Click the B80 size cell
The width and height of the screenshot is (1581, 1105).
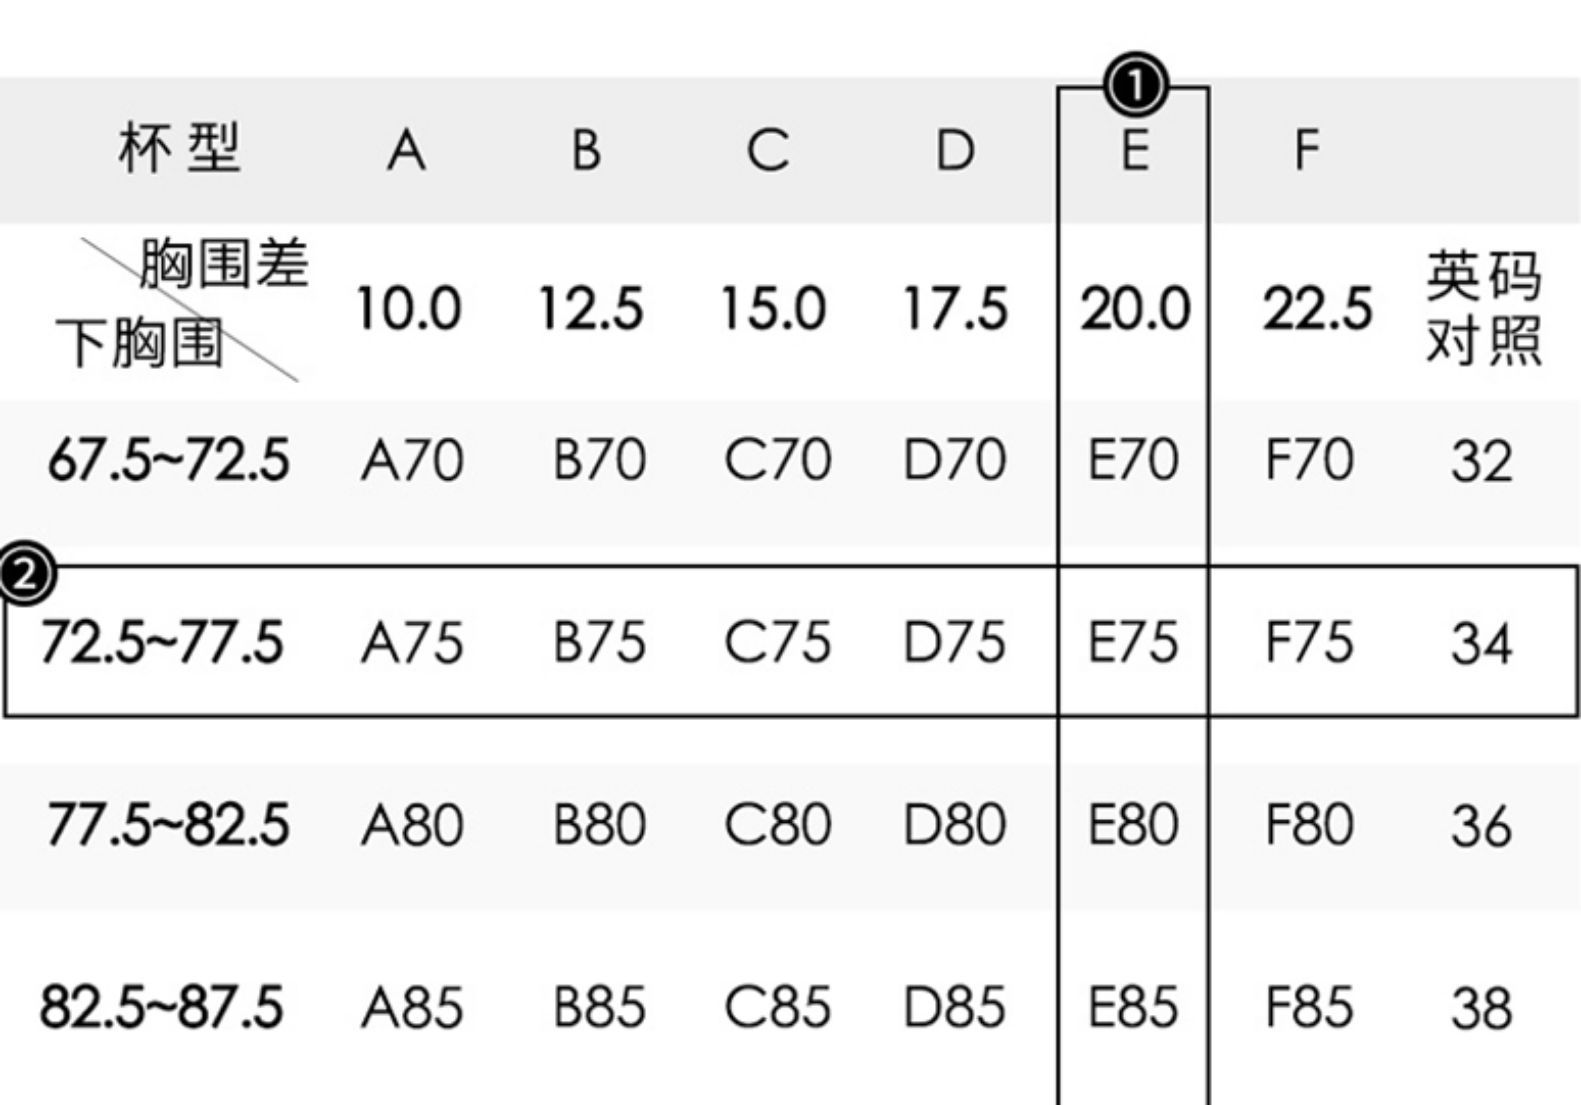click(x=599, y=825)
